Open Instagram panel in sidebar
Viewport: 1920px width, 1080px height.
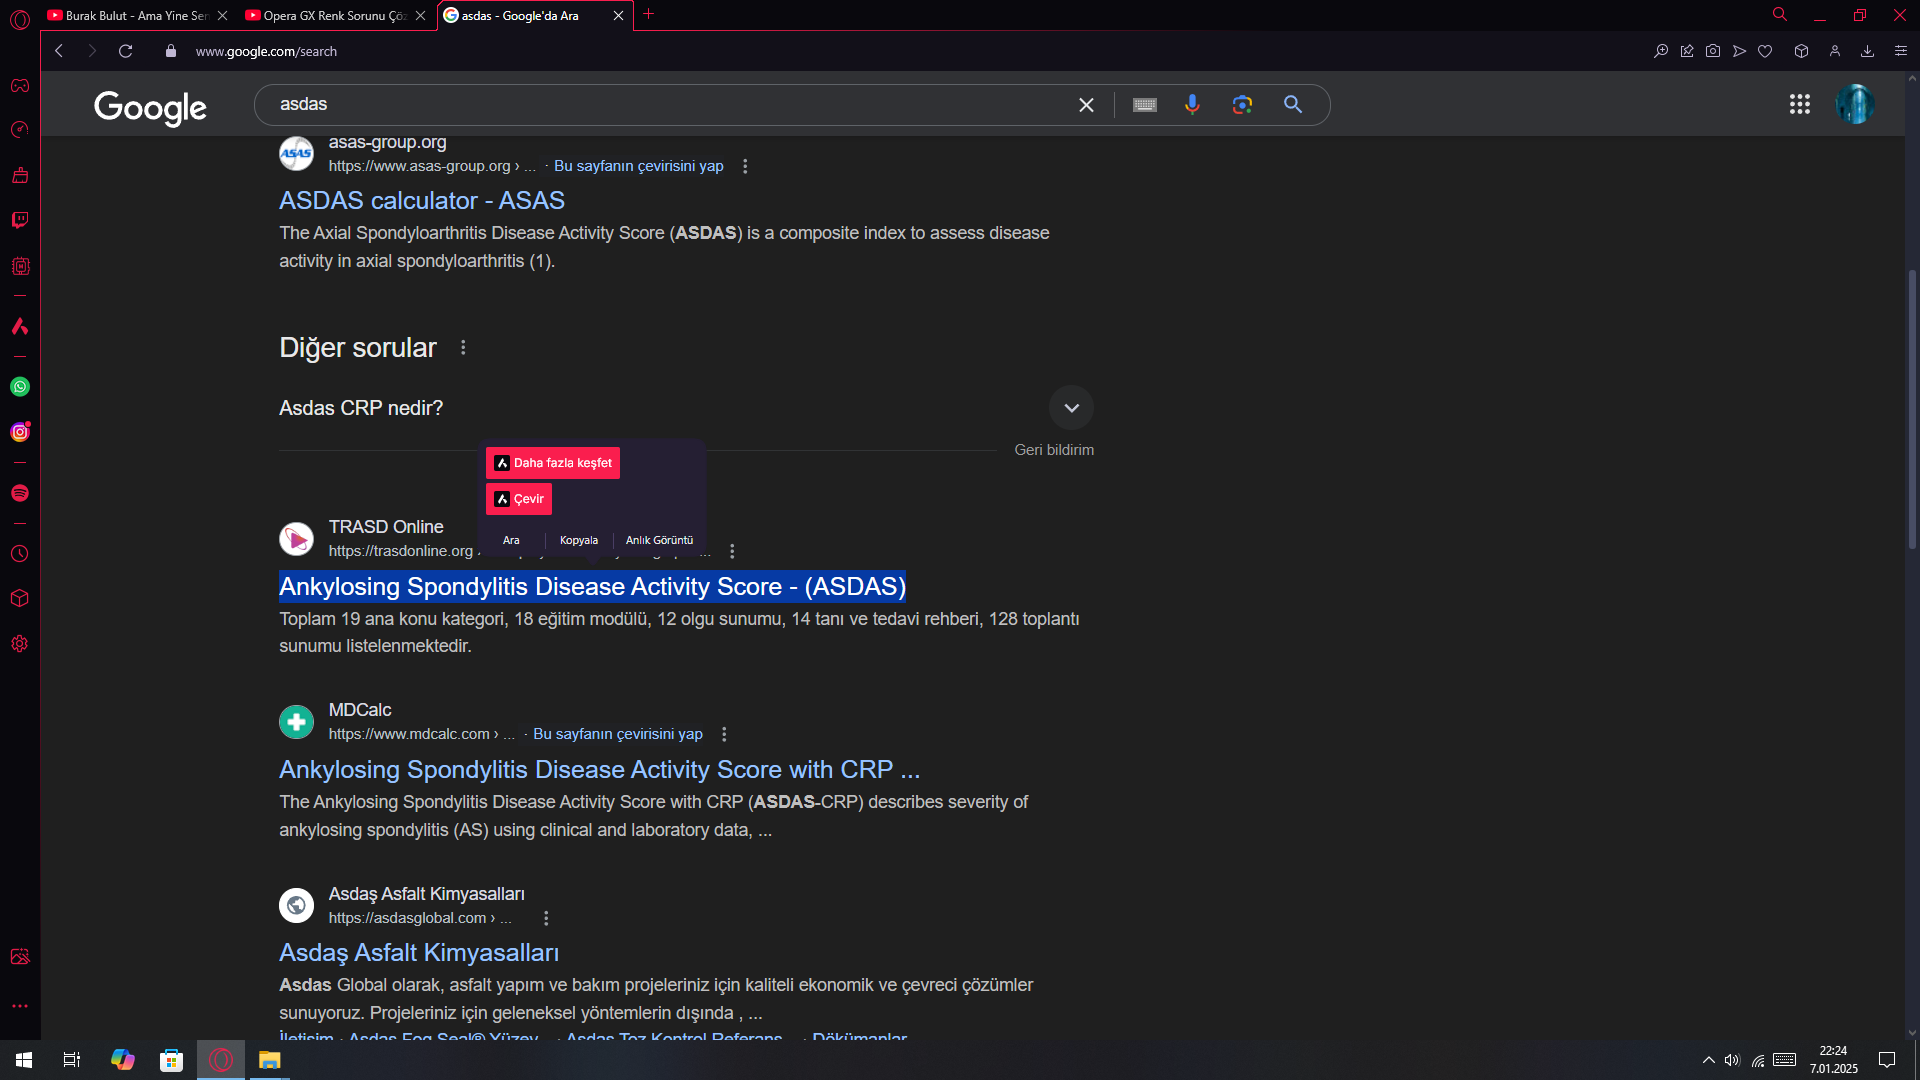coord(20,432)
